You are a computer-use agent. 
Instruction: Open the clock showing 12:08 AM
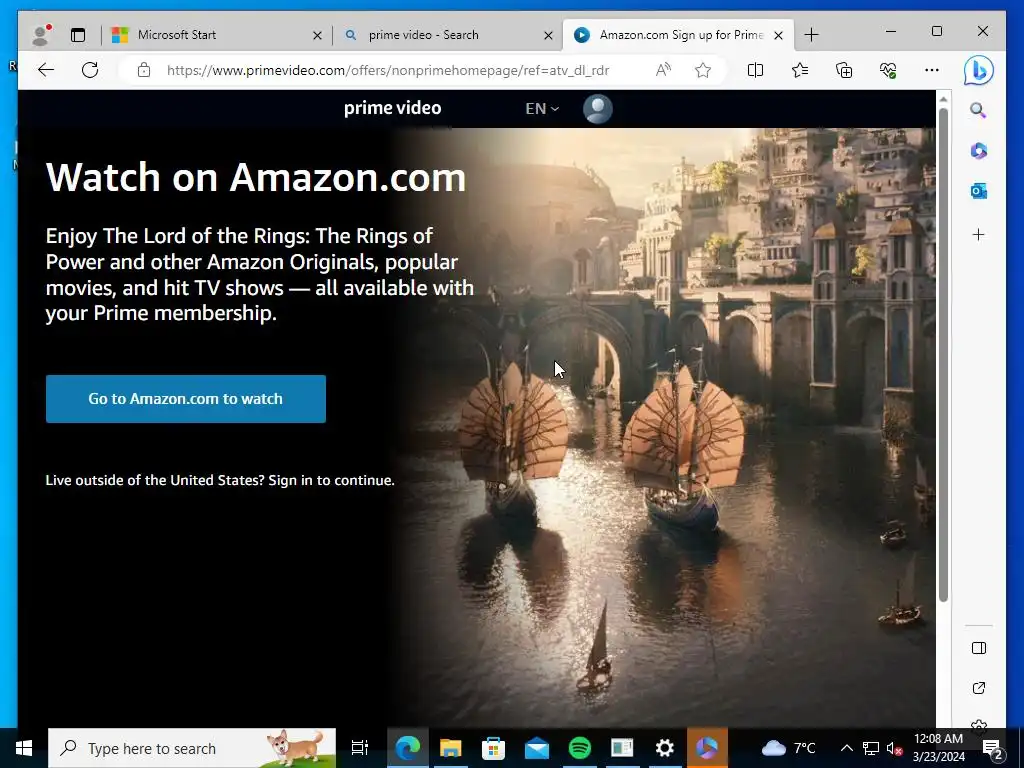[938, 748]
